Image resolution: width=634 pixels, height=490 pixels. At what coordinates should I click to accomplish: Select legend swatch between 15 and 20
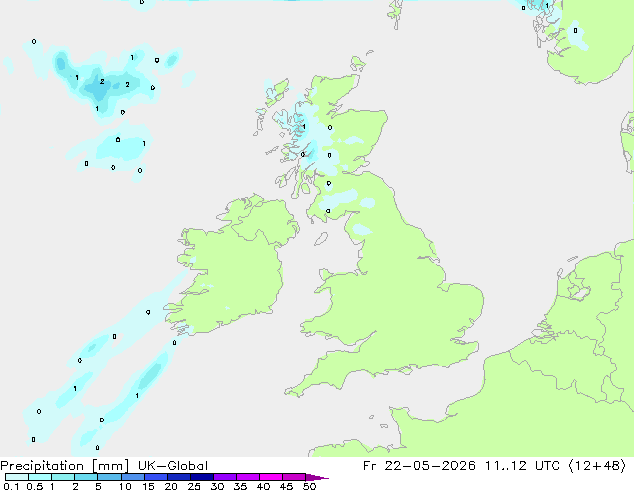[155, 477]
